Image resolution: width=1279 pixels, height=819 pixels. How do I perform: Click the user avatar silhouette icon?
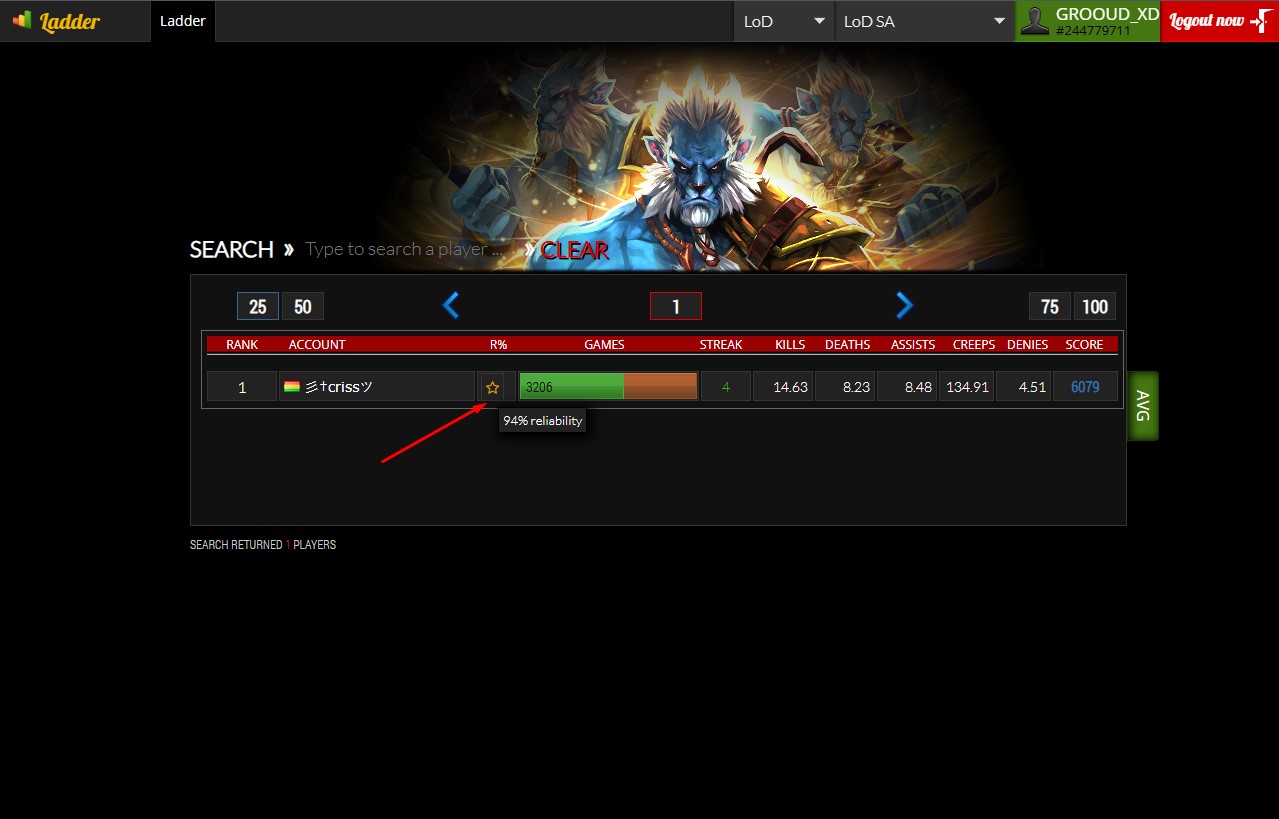pos(1035,21)
